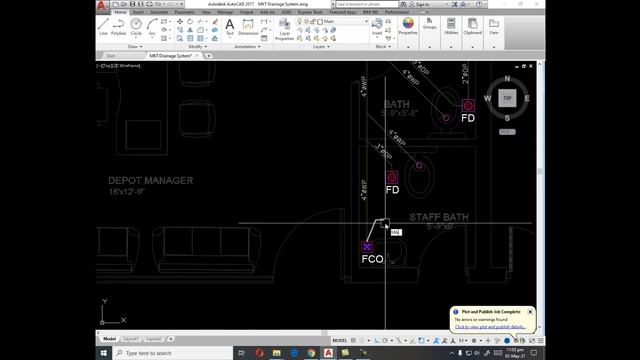This screenshot has width=640, height=360.
Task: Open the Groups panel
Action: [x=429, y=24]
